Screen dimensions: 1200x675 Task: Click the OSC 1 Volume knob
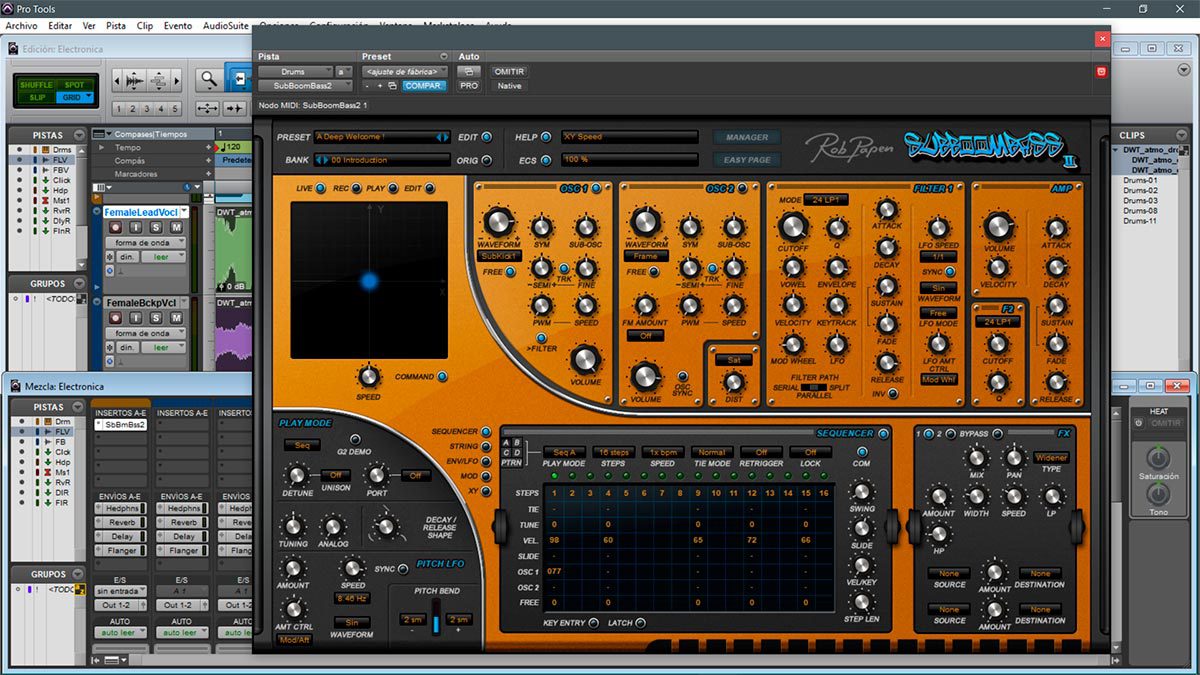pos(585,358)
